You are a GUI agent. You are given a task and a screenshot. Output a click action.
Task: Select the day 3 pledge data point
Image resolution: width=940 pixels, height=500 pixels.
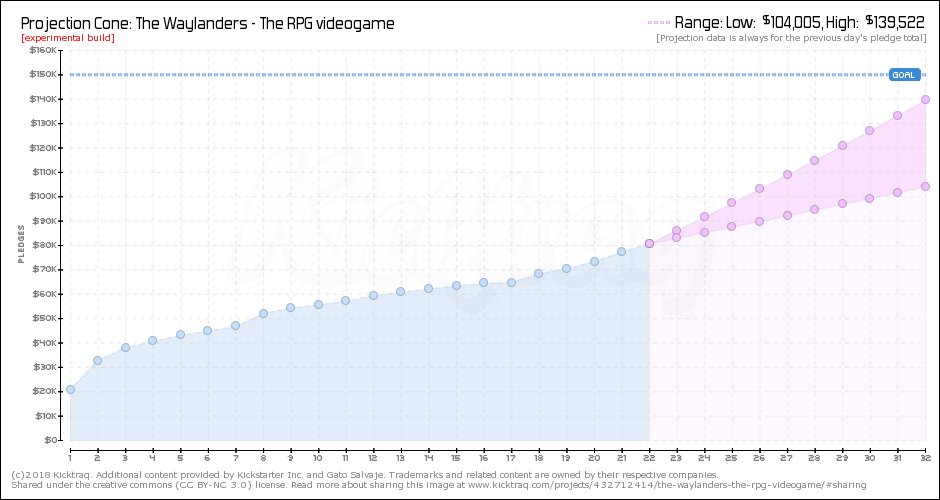125,347
